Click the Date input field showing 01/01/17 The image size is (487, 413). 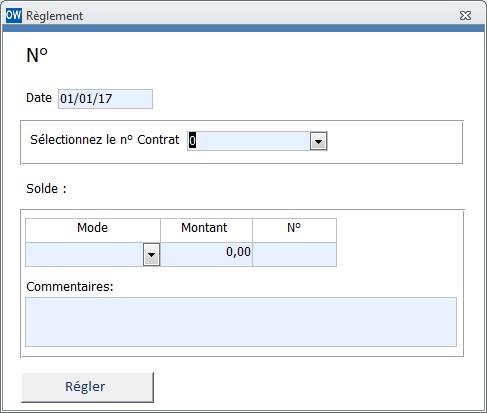coord(105,99)
